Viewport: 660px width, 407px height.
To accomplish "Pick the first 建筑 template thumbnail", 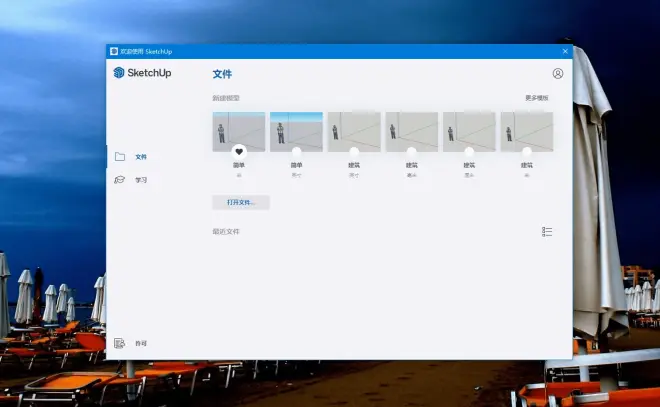I will tap(354, 130).
